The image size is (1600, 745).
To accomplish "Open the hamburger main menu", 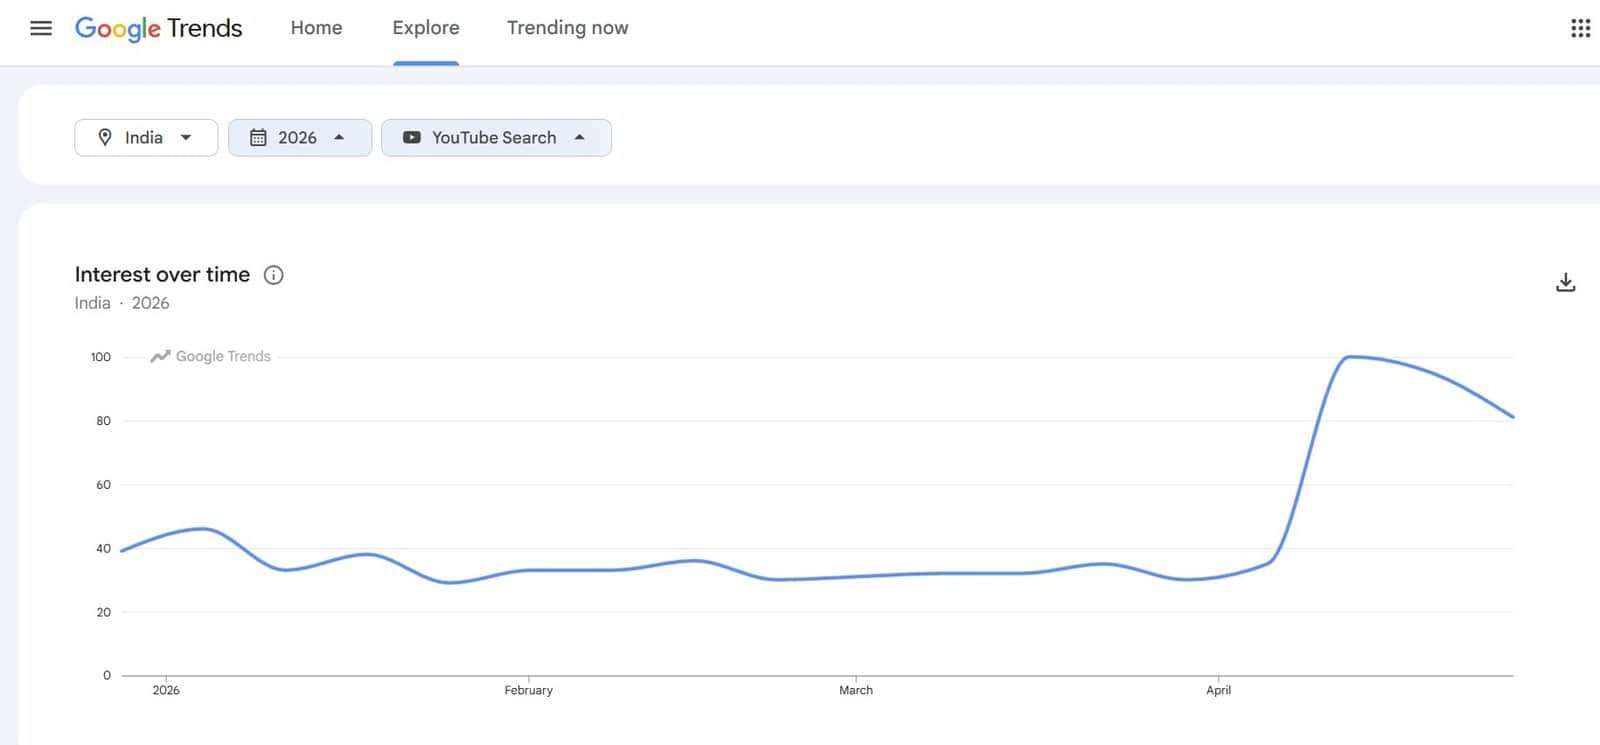I will point(41,28).
